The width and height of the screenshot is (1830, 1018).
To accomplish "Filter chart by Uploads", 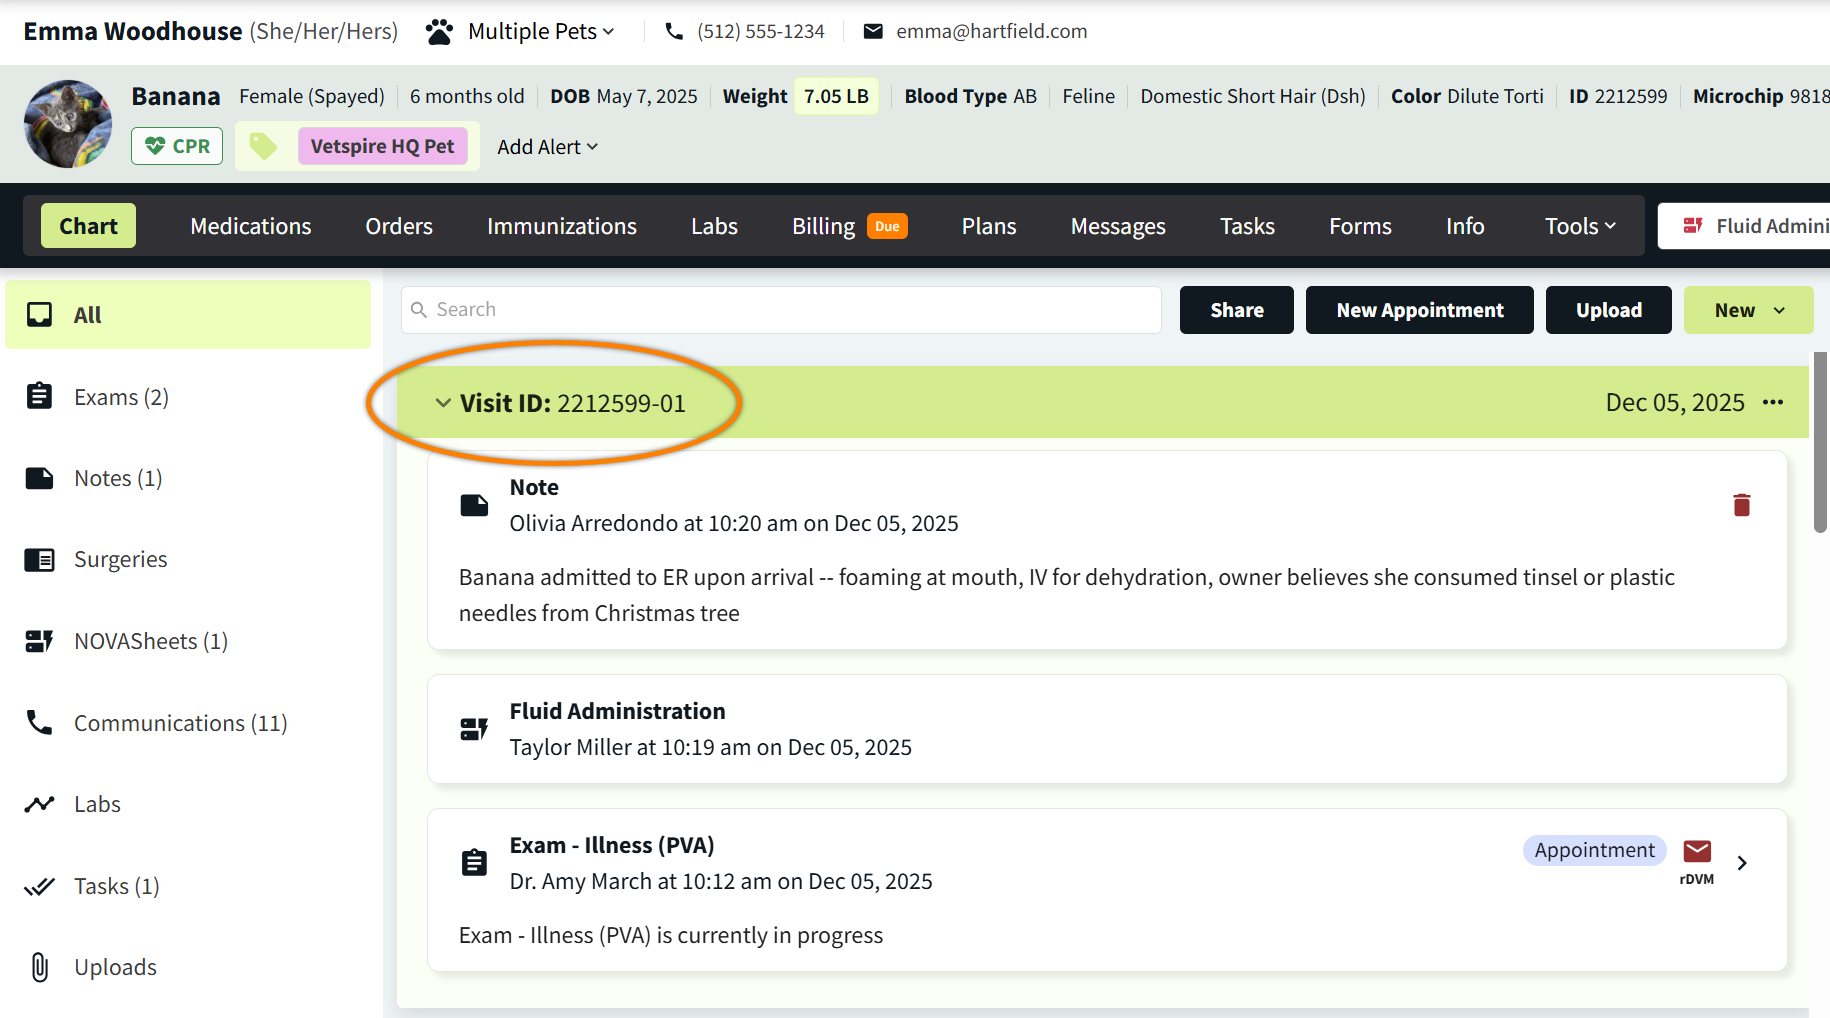I will pos(116,967).
